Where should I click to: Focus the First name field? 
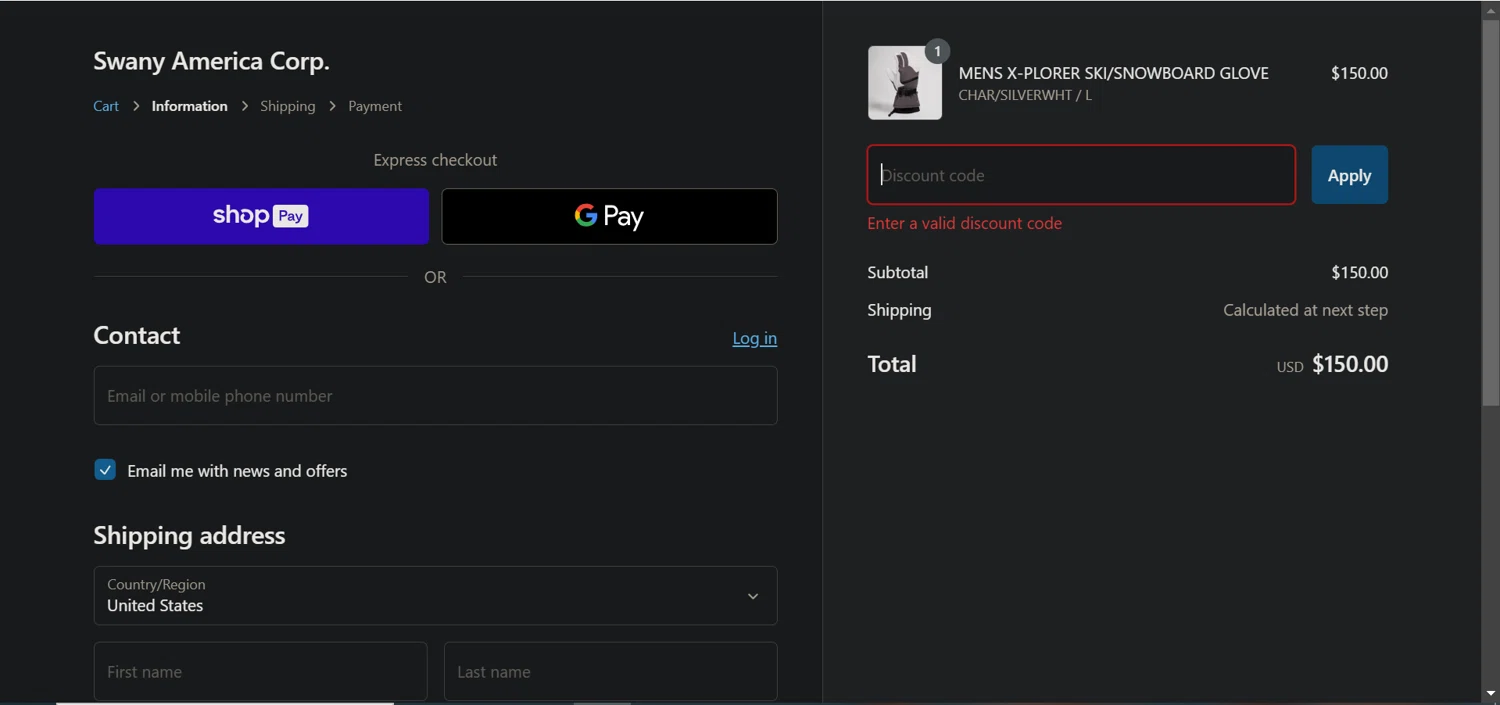(x=260, y=671)
